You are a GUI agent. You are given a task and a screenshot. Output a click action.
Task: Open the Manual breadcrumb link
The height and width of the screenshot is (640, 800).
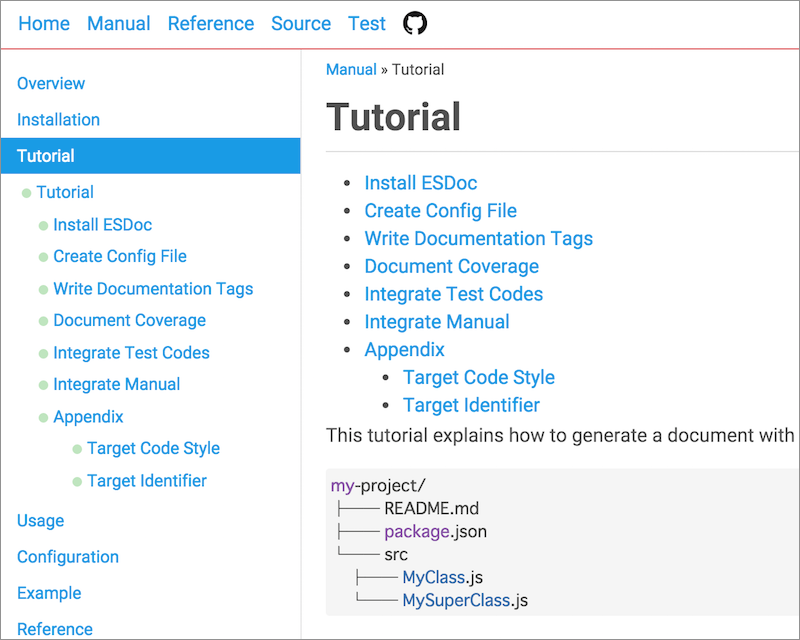(x=351, y=69)
